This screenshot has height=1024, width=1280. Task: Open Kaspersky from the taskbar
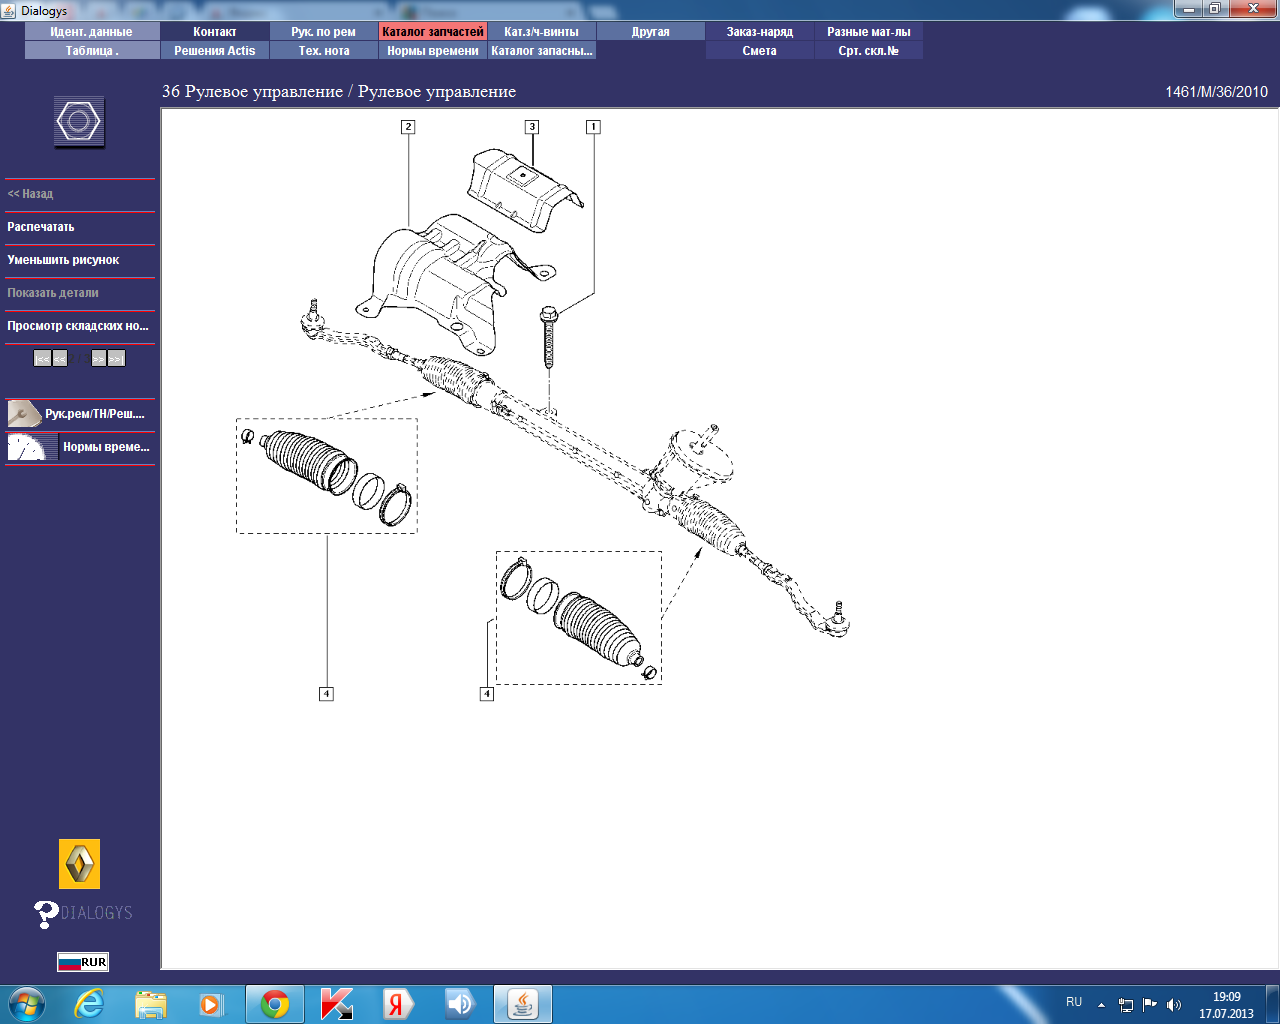click(337, 1004)
